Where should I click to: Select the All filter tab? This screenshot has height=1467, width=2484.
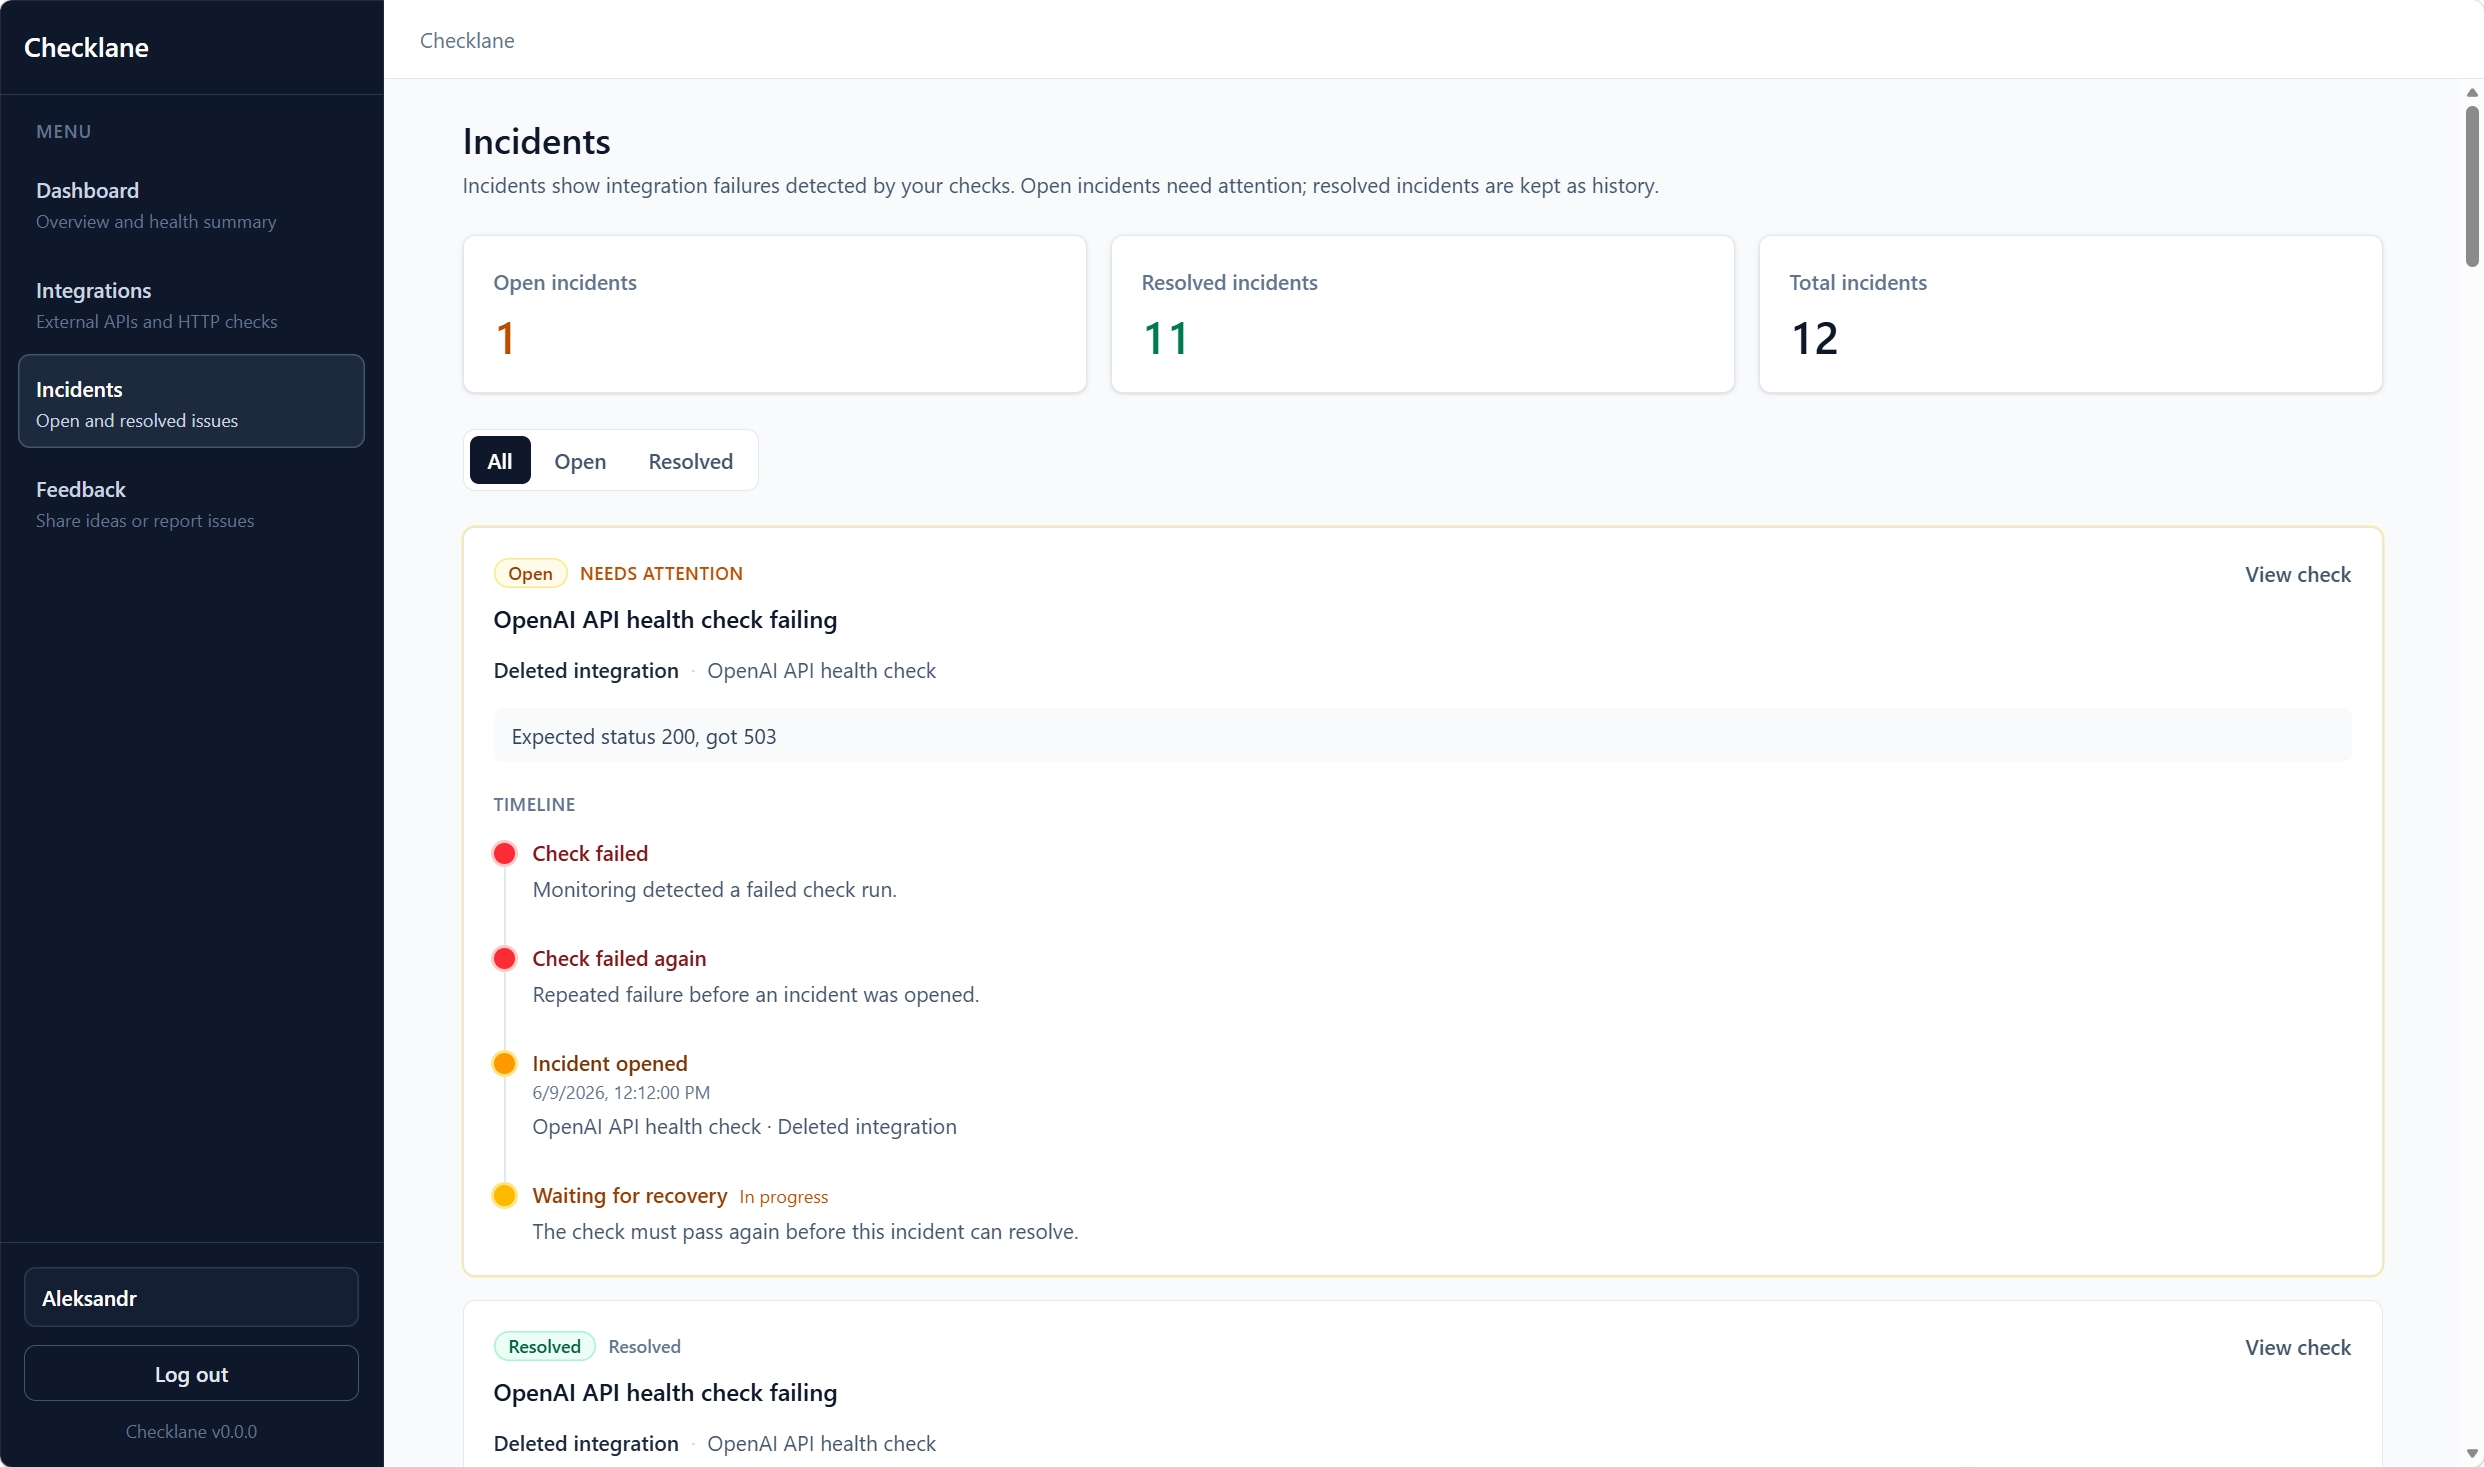pos(500,461)
